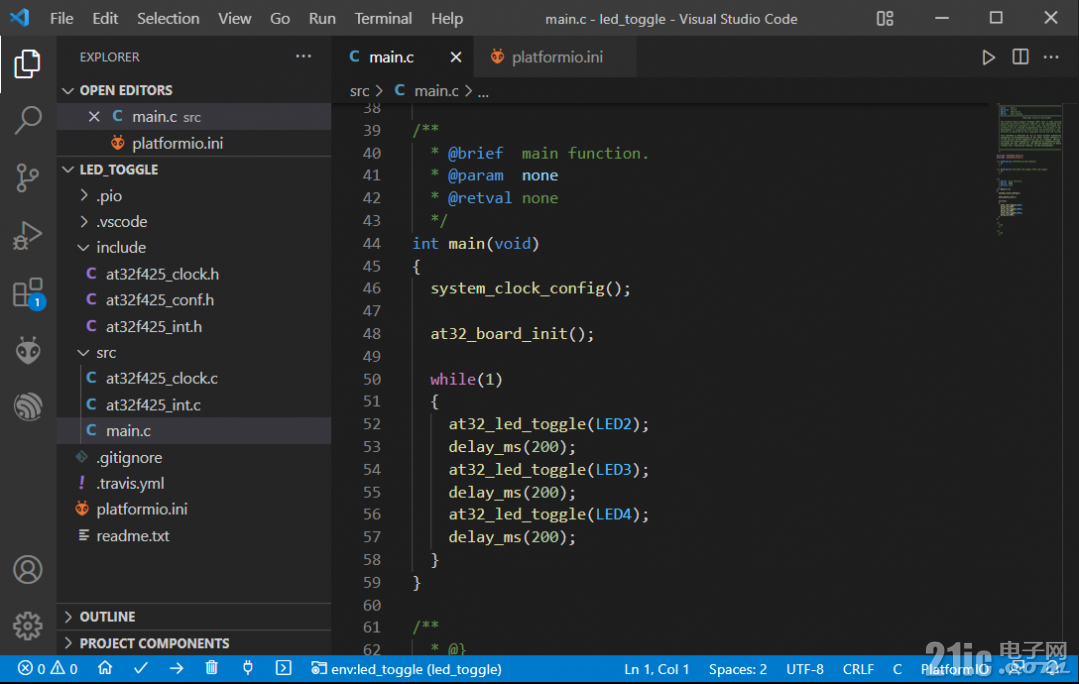Open platformio.ini from Open Editors list
The height and width of the screenshot is (684, 1079).
(x=194, y=143)
